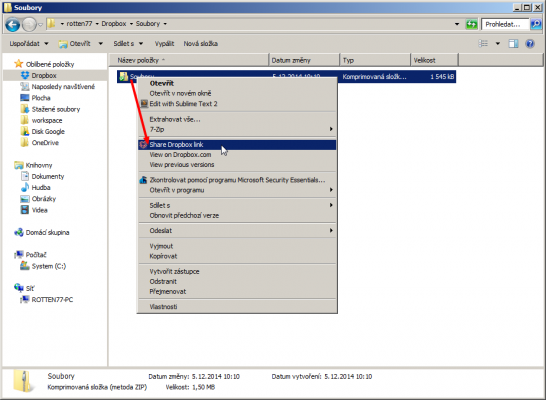The width and height of the screenshot is (546, 400).
Task: Go back with the blue Back arrow
Action: point(13,24)
